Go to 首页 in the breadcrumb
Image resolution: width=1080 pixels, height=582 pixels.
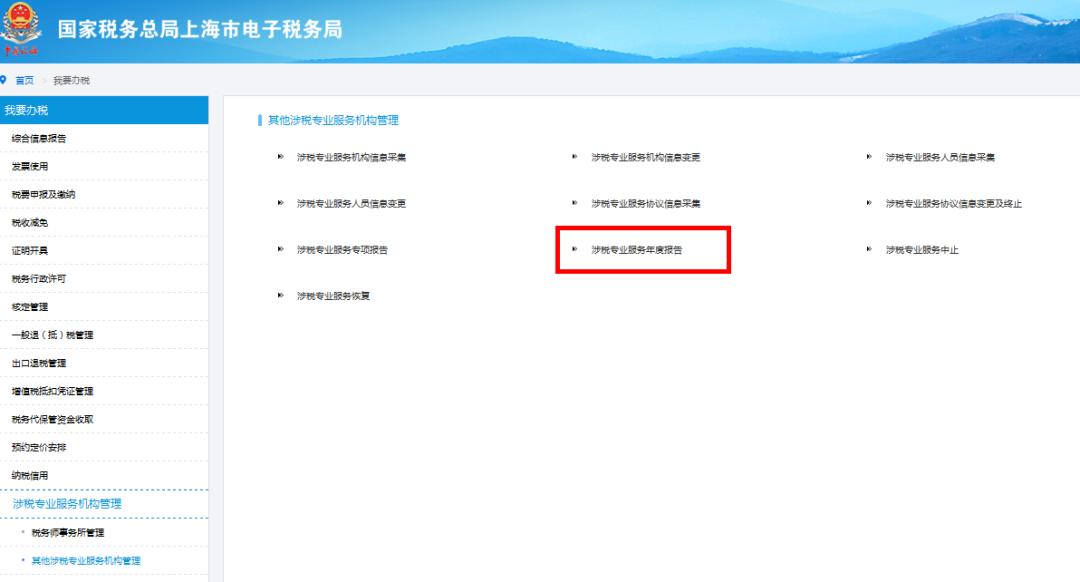tap(24, 80)
